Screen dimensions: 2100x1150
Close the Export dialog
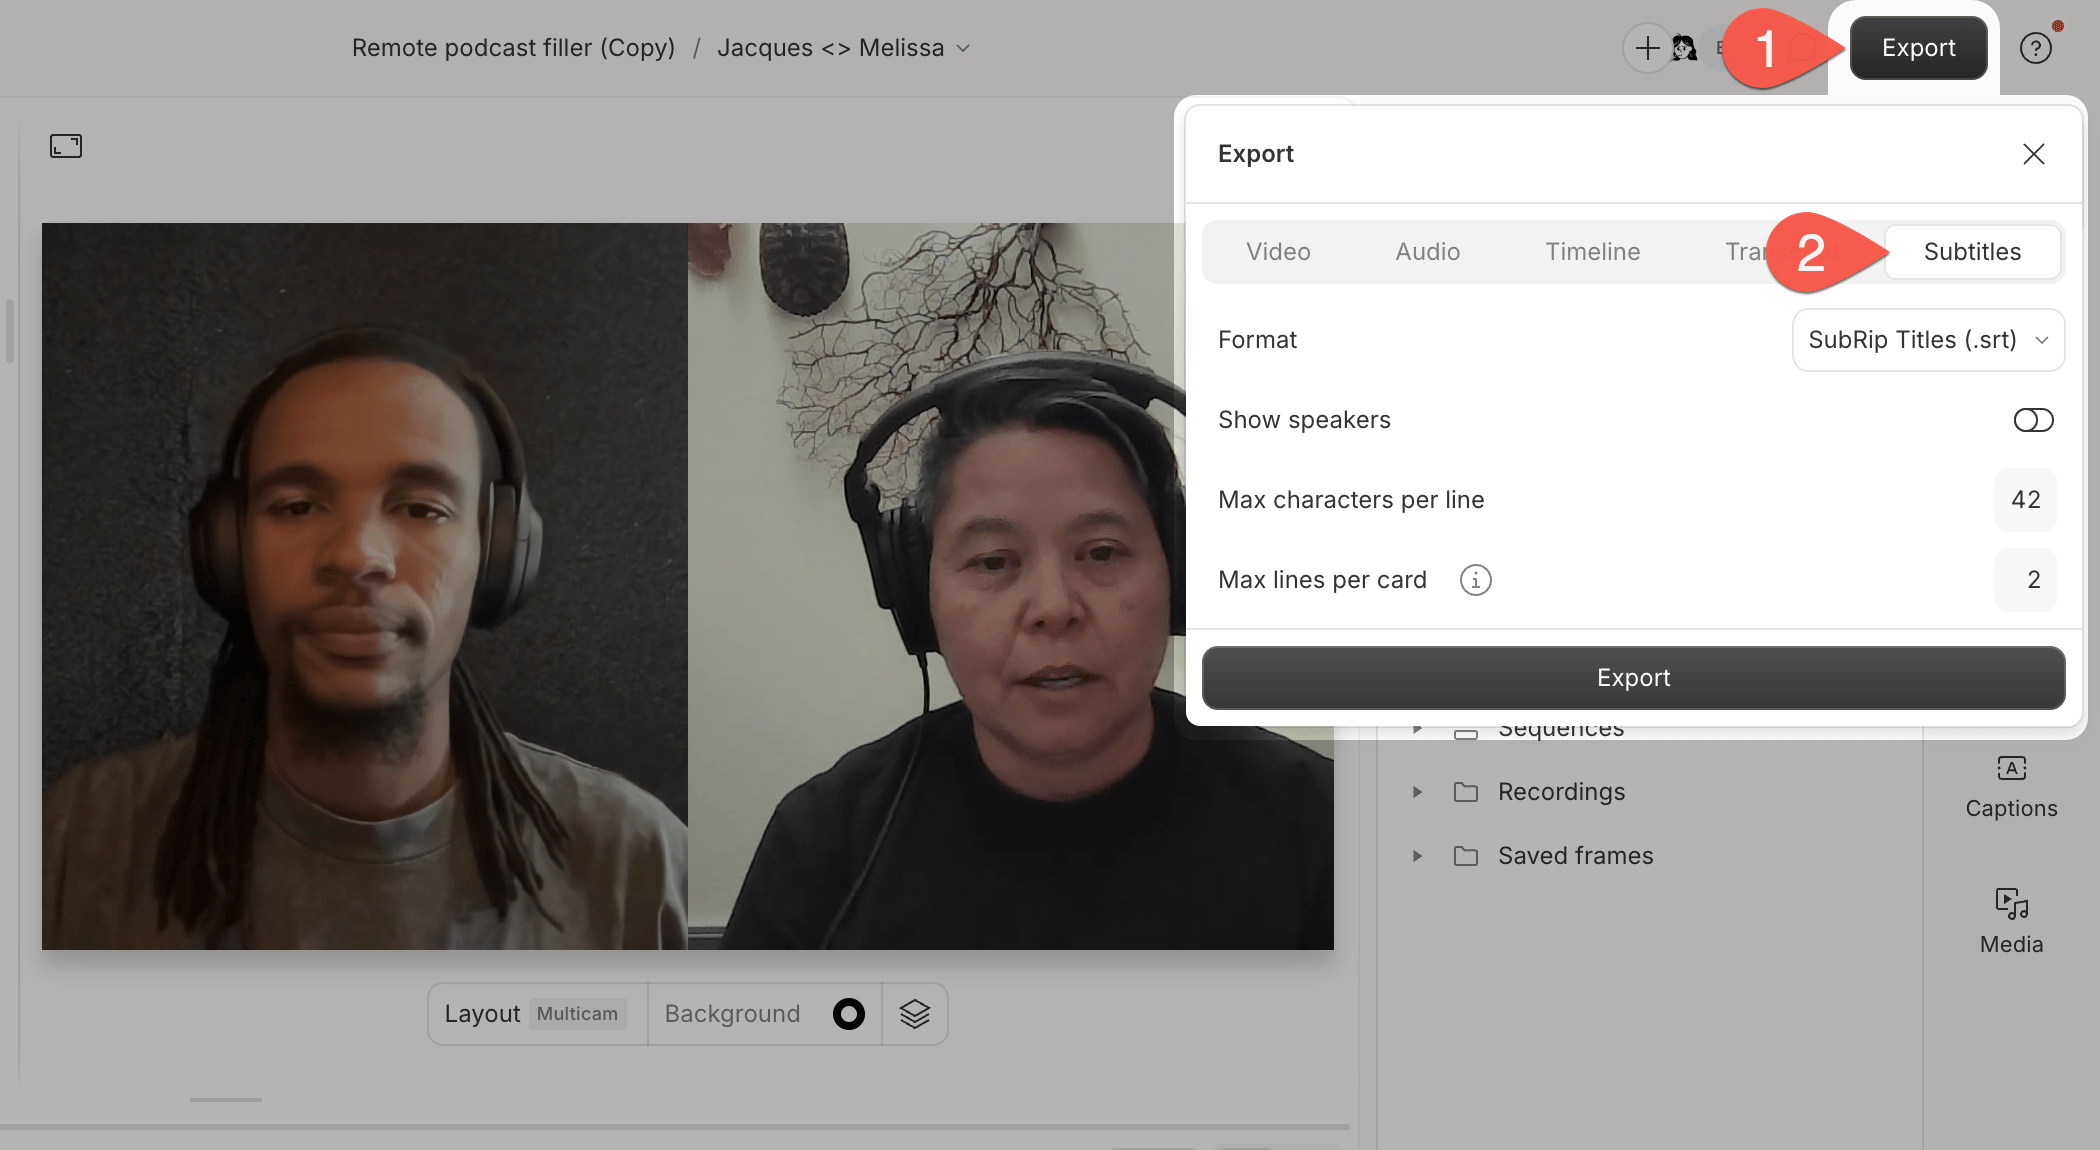pyautogui.click(x=2033, y=154)
